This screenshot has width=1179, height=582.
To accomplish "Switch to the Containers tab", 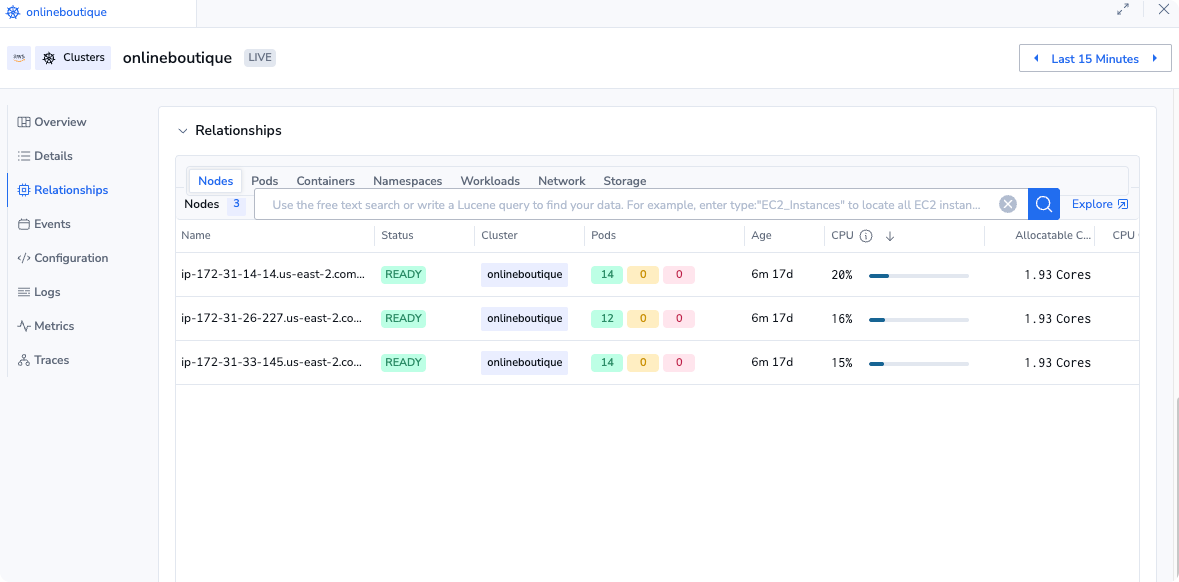I will tap(326, 180).
